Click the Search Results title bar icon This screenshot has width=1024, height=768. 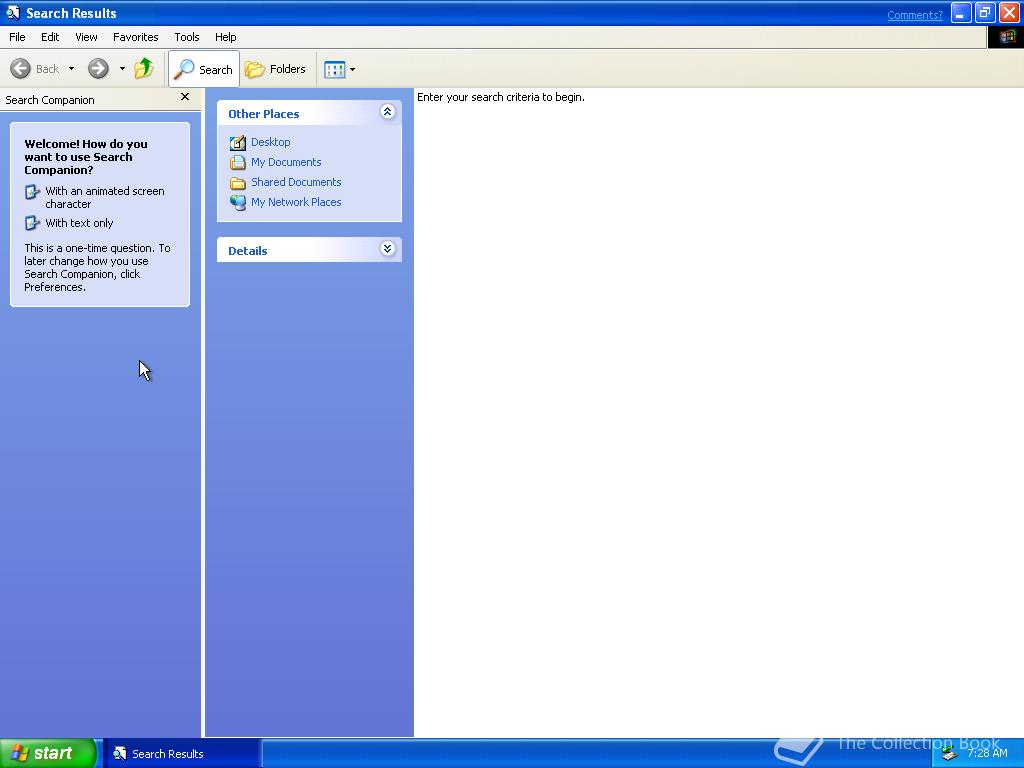click(12, 12)
